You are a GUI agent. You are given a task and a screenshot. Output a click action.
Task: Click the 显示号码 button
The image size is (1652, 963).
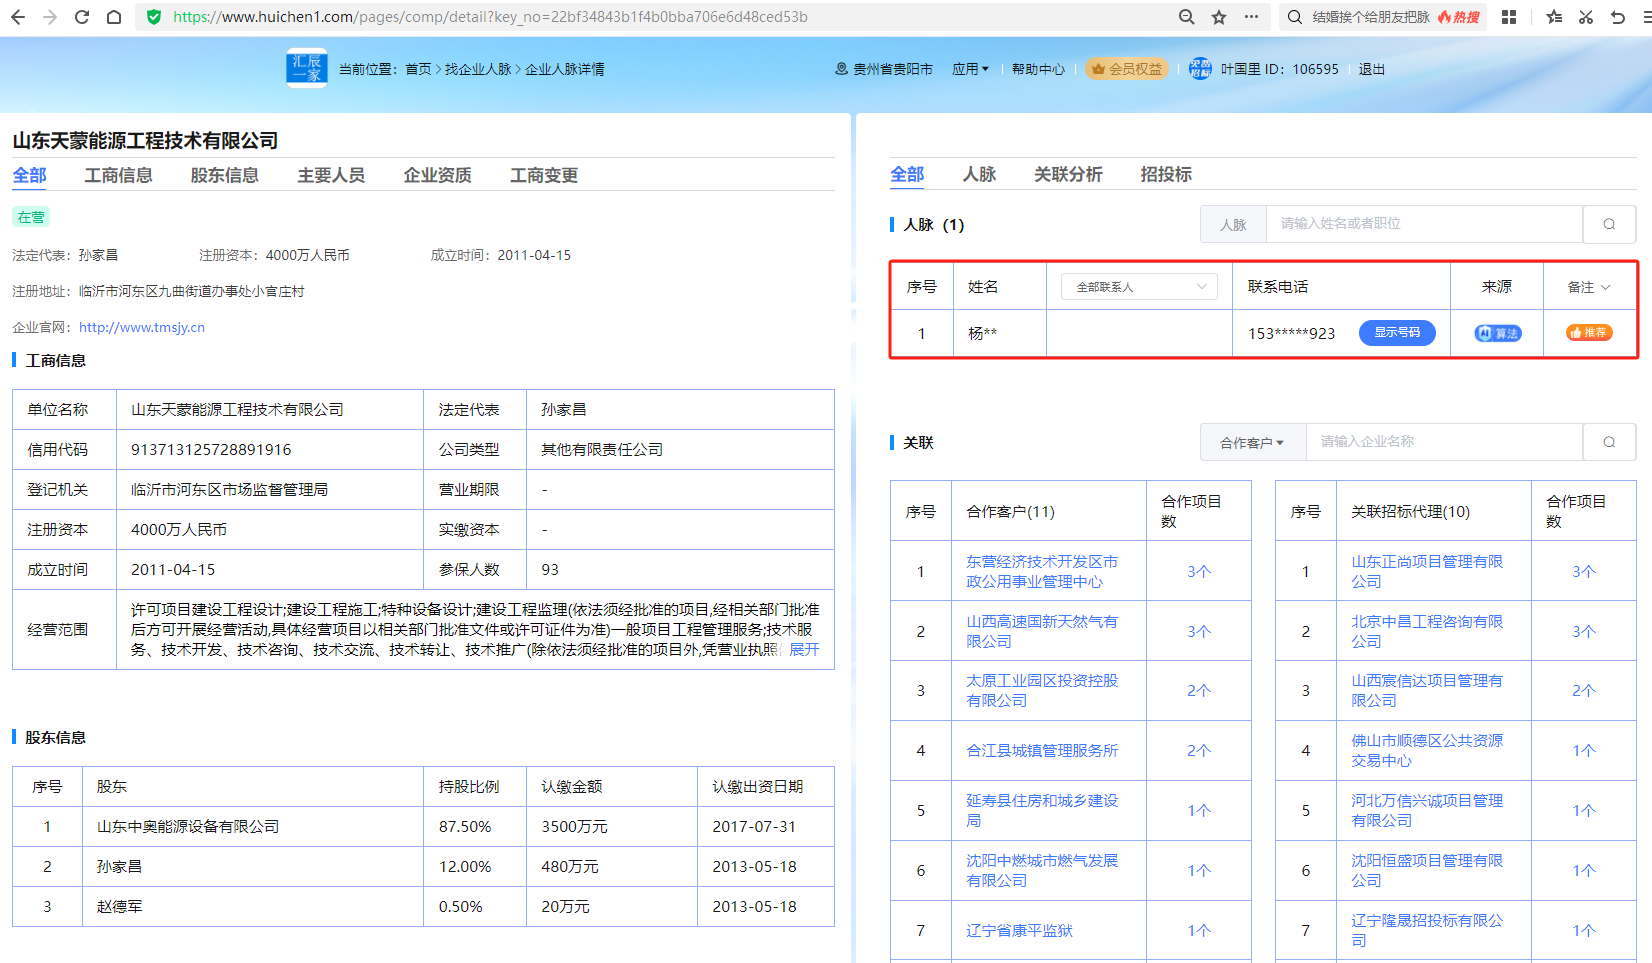[1397, 333]
